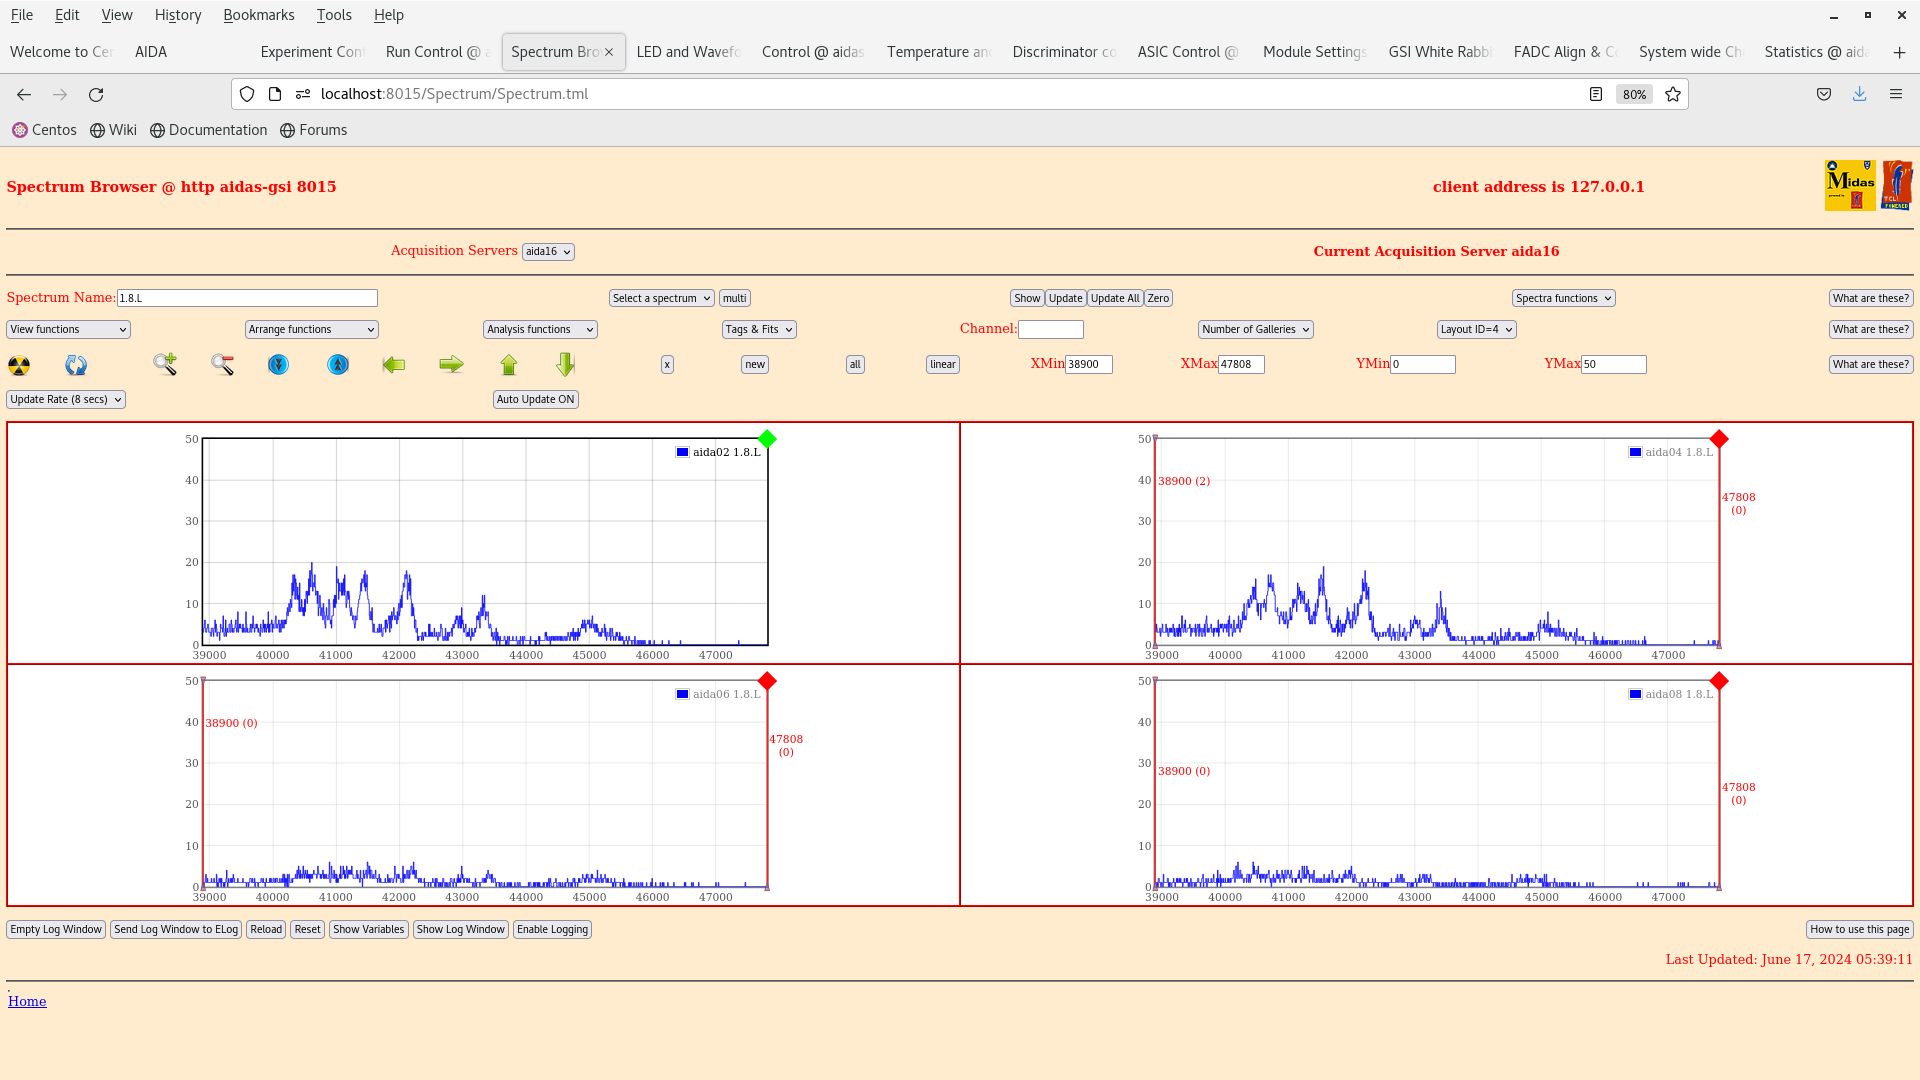Click the Home link
The width and height of the screenshot is (1920, 1080).
click(27, 1002)
